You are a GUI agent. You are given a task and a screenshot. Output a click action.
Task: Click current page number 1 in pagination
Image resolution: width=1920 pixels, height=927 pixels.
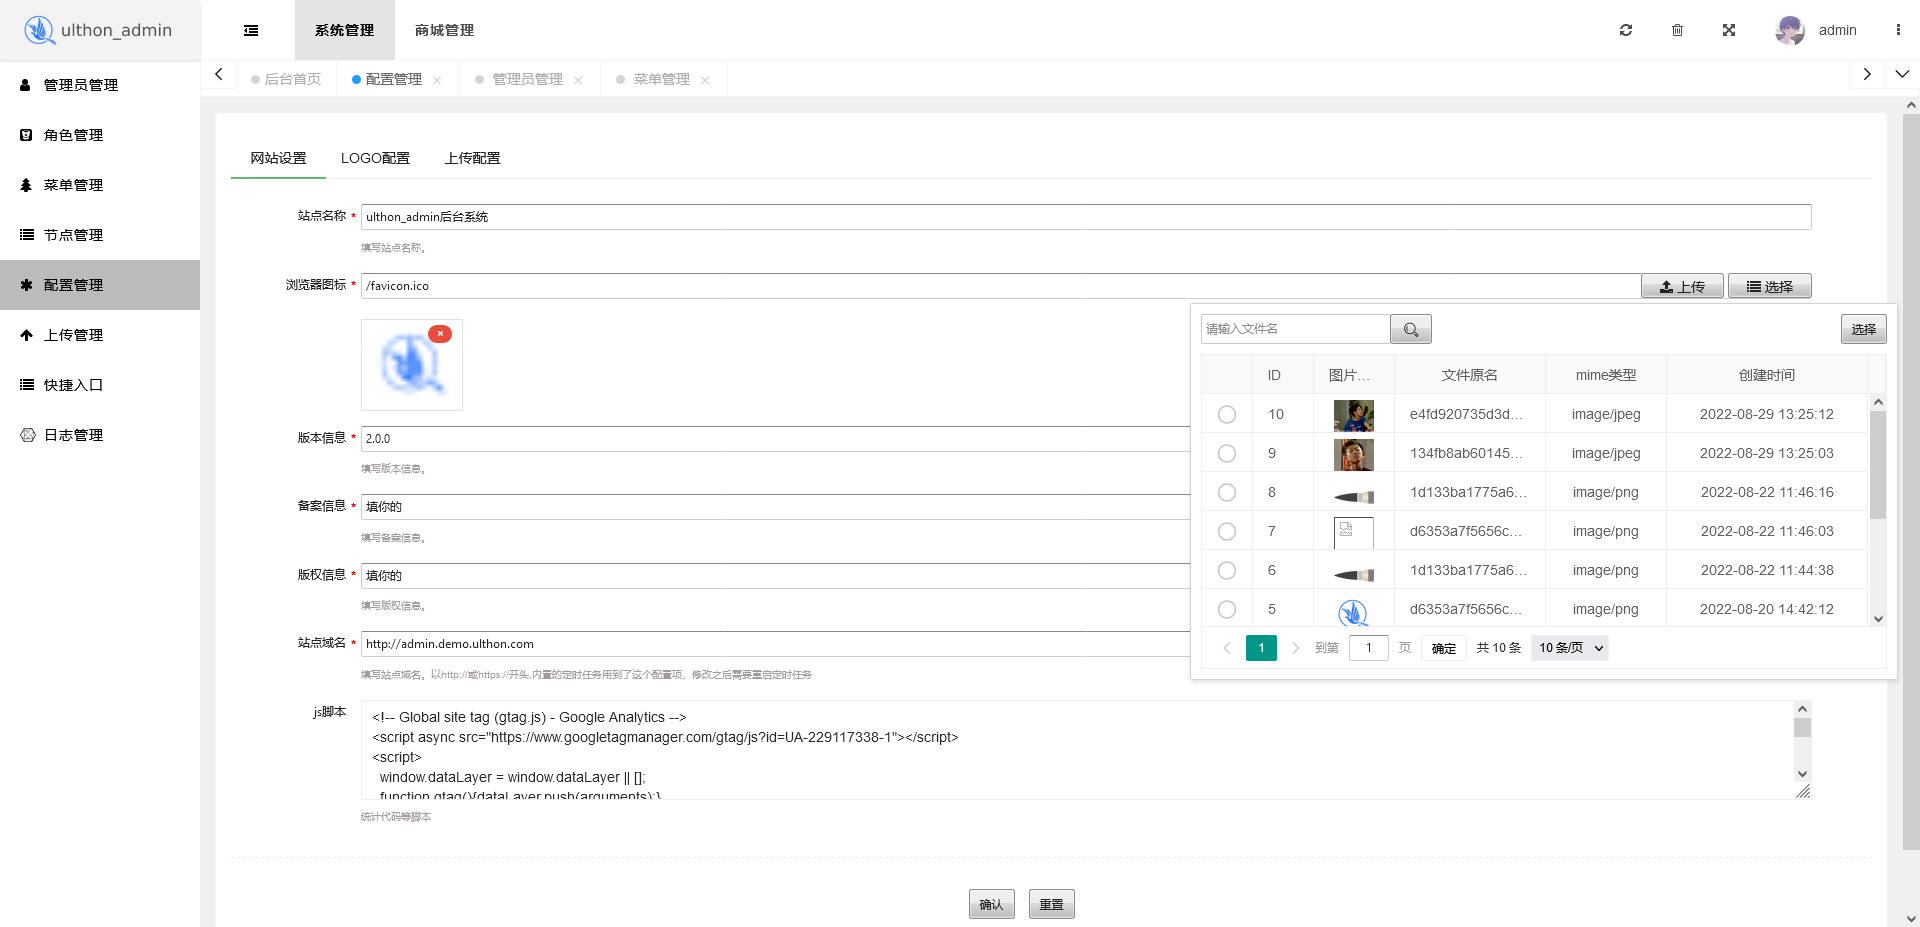pos(1261,648)
